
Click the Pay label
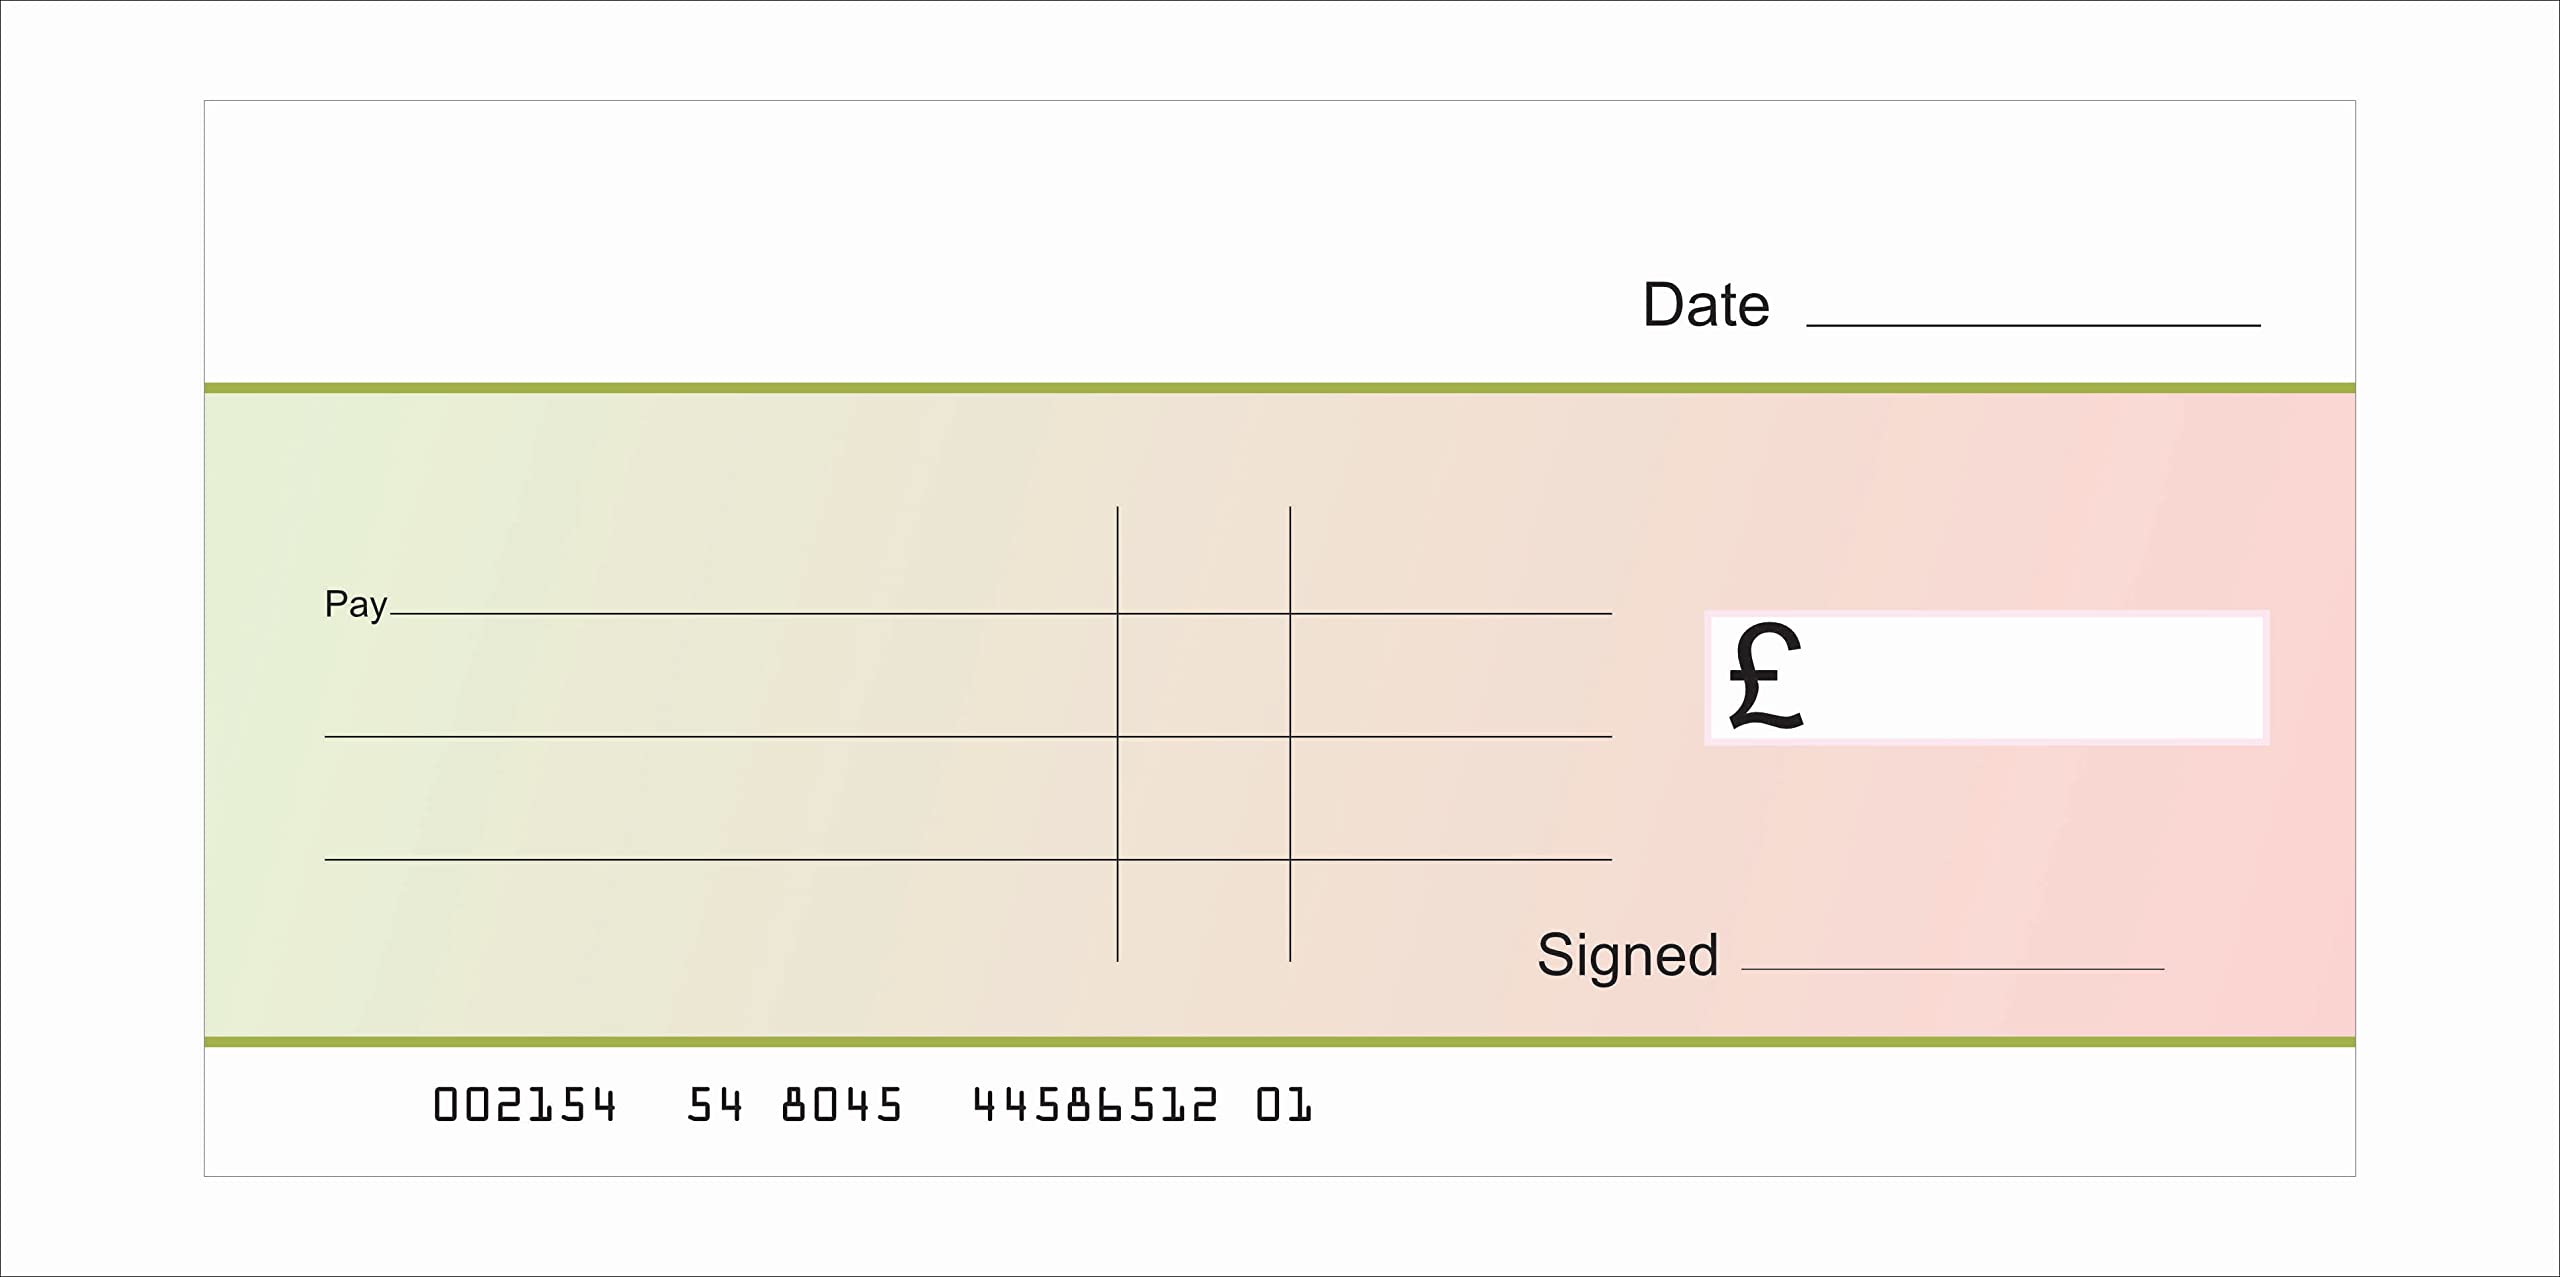pos(355,604)
